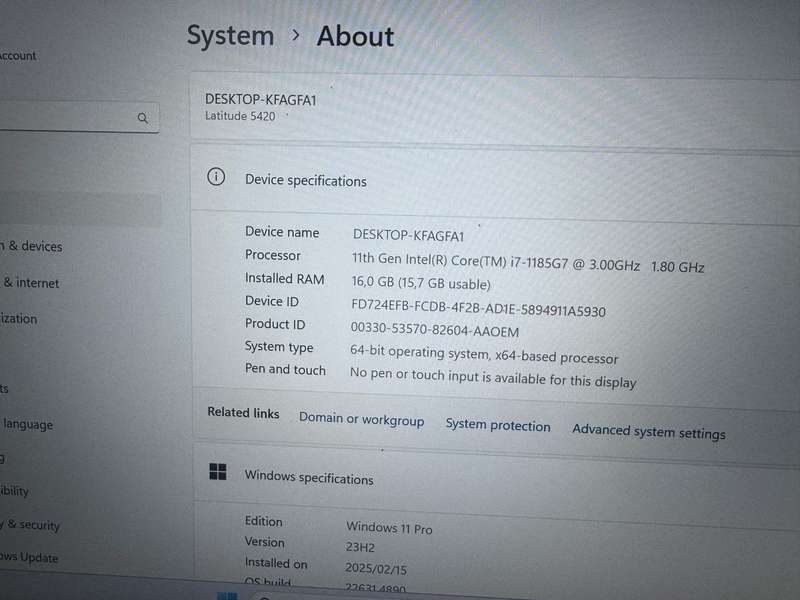Open Network & internet sidebar item
The width and height of the screenshot is (800, 600).
(x=30, y=282)
